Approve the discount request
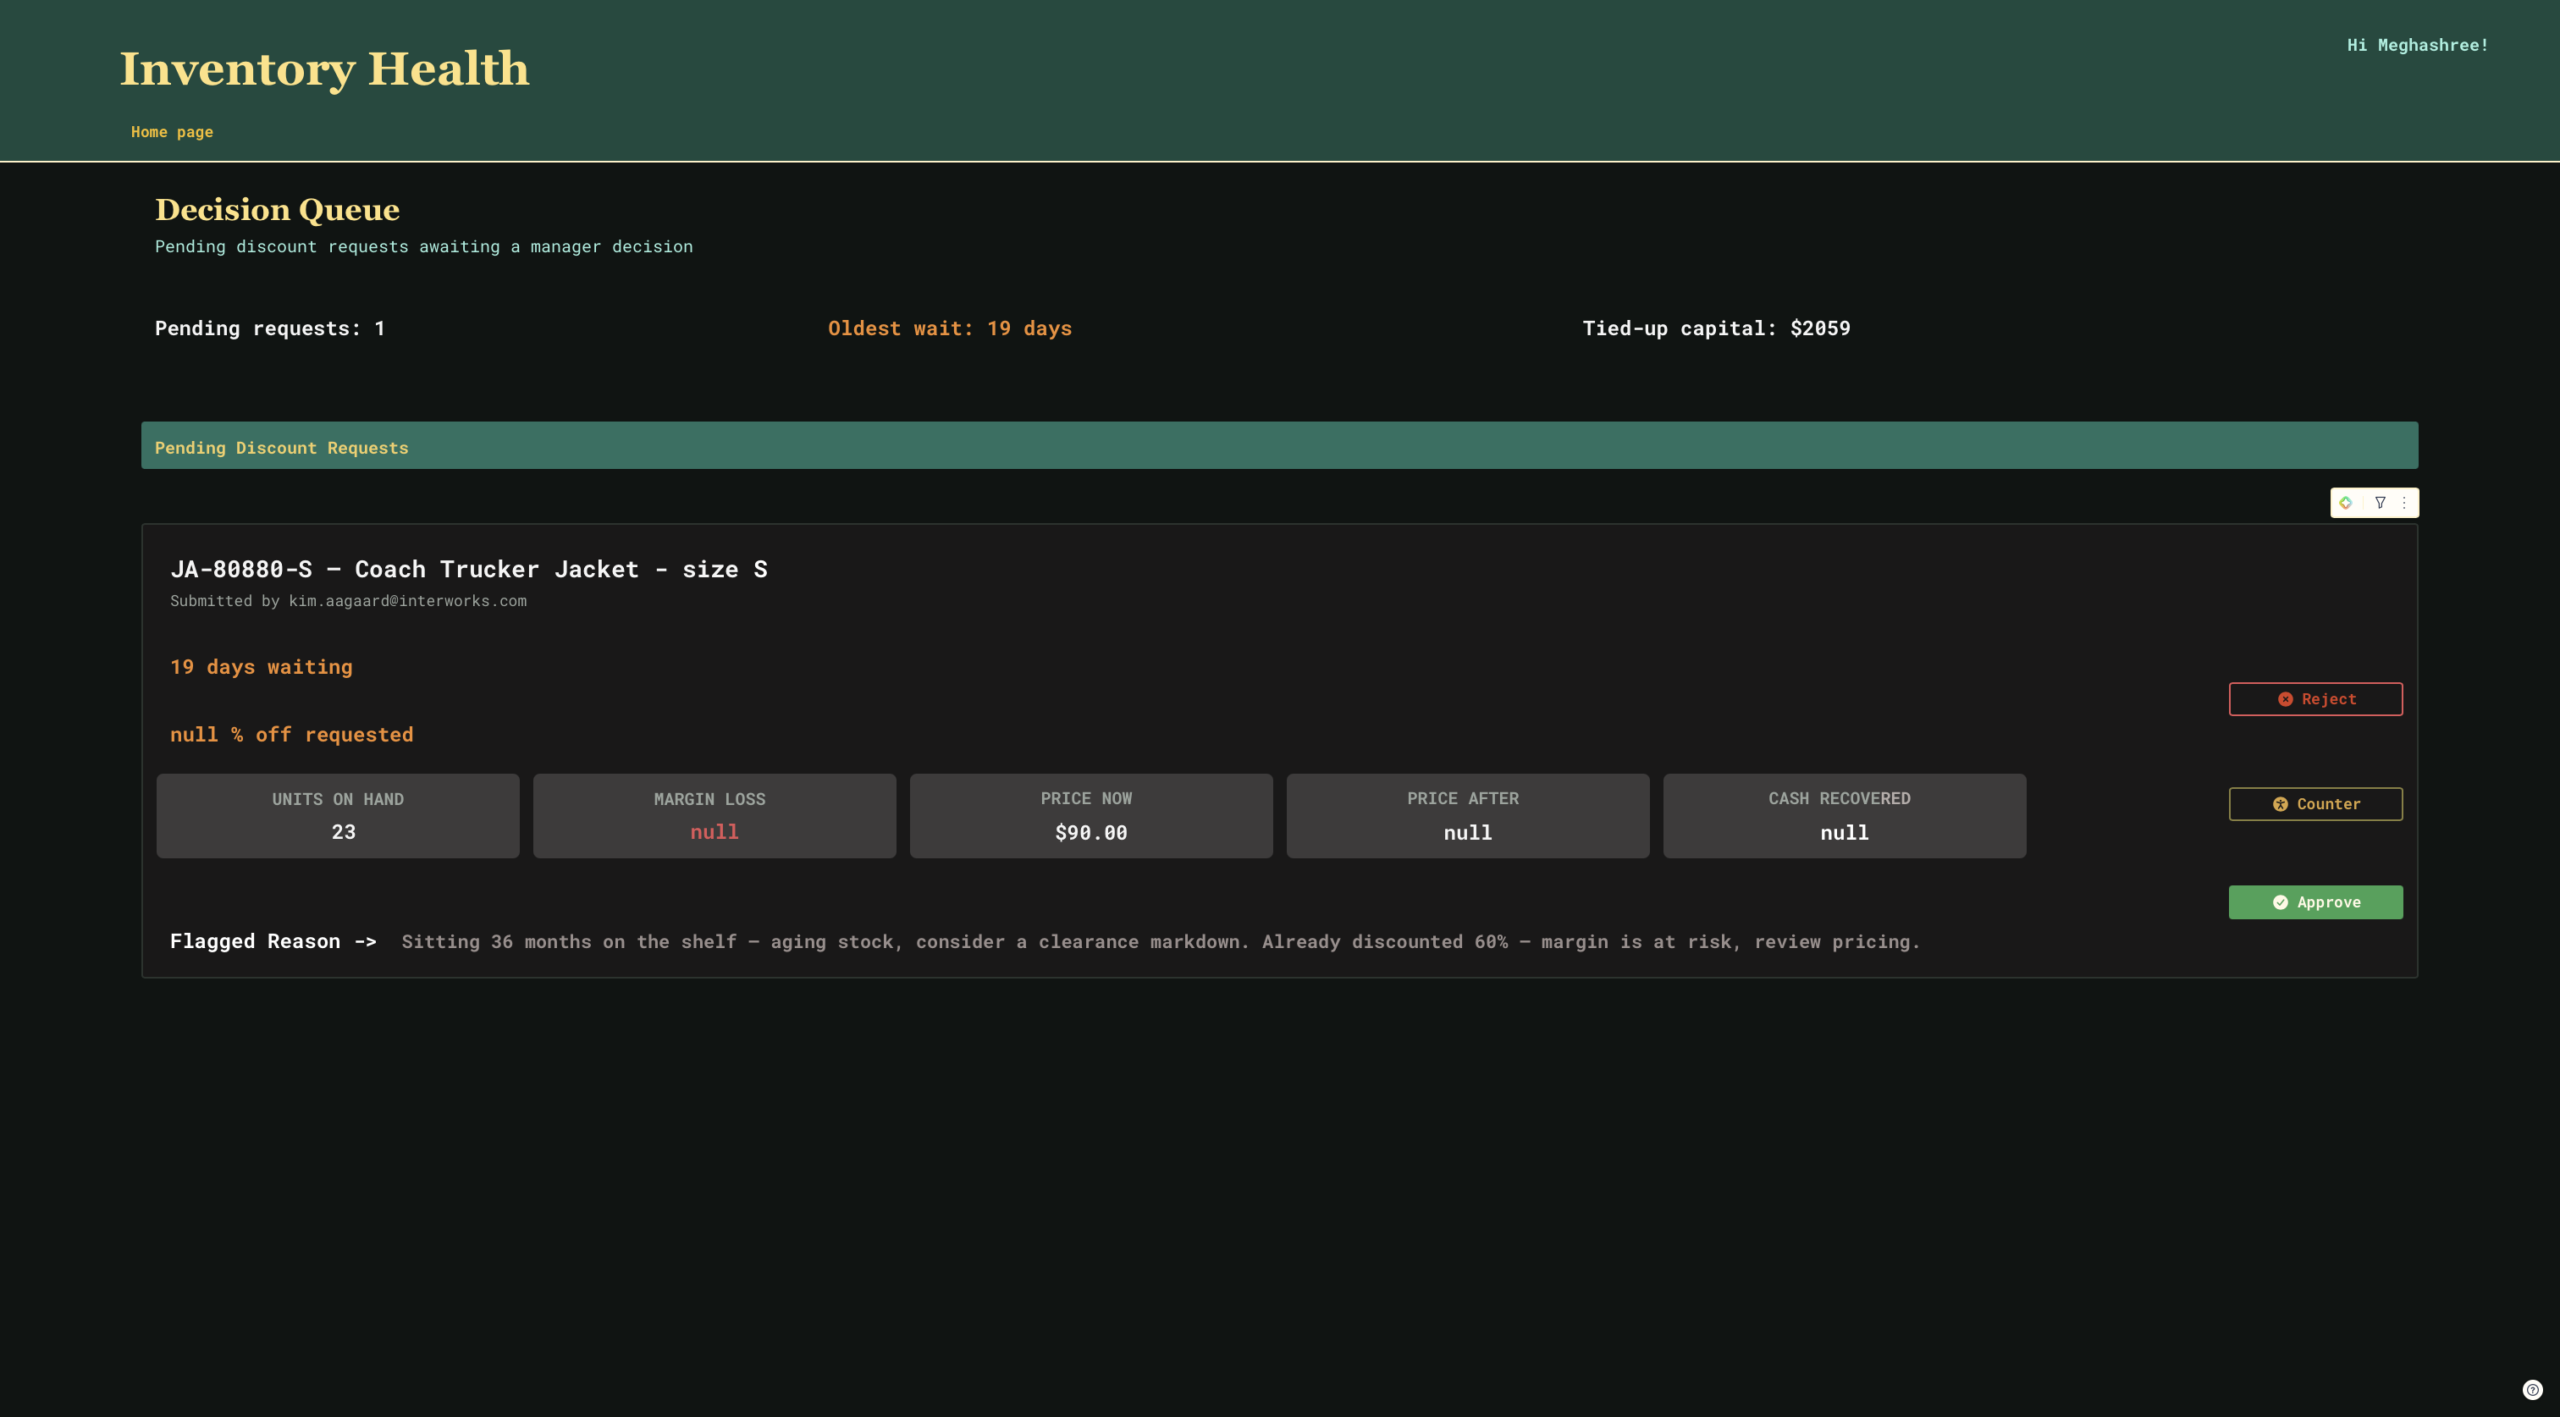The image size is (2560, 1417). click(2315, 902)
